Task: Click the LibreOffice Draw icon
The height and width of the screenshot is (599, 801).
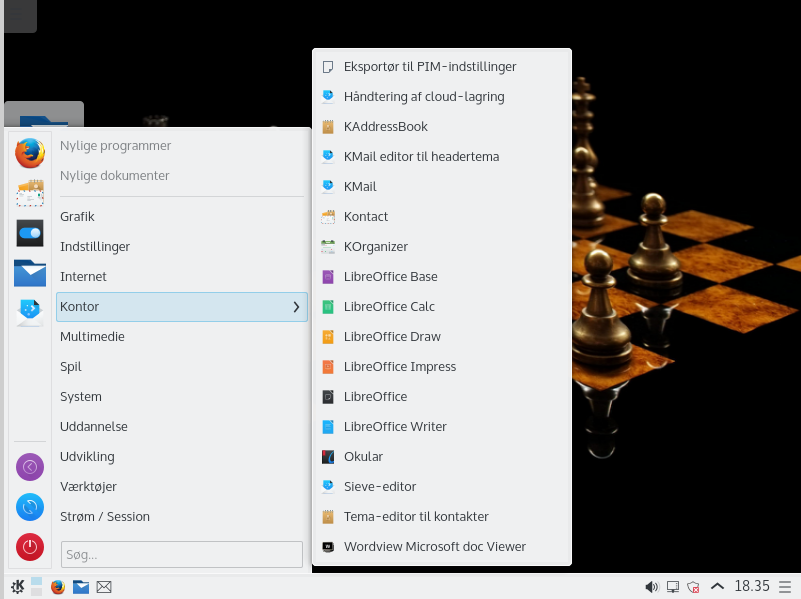Action: (x=328, y=337)
